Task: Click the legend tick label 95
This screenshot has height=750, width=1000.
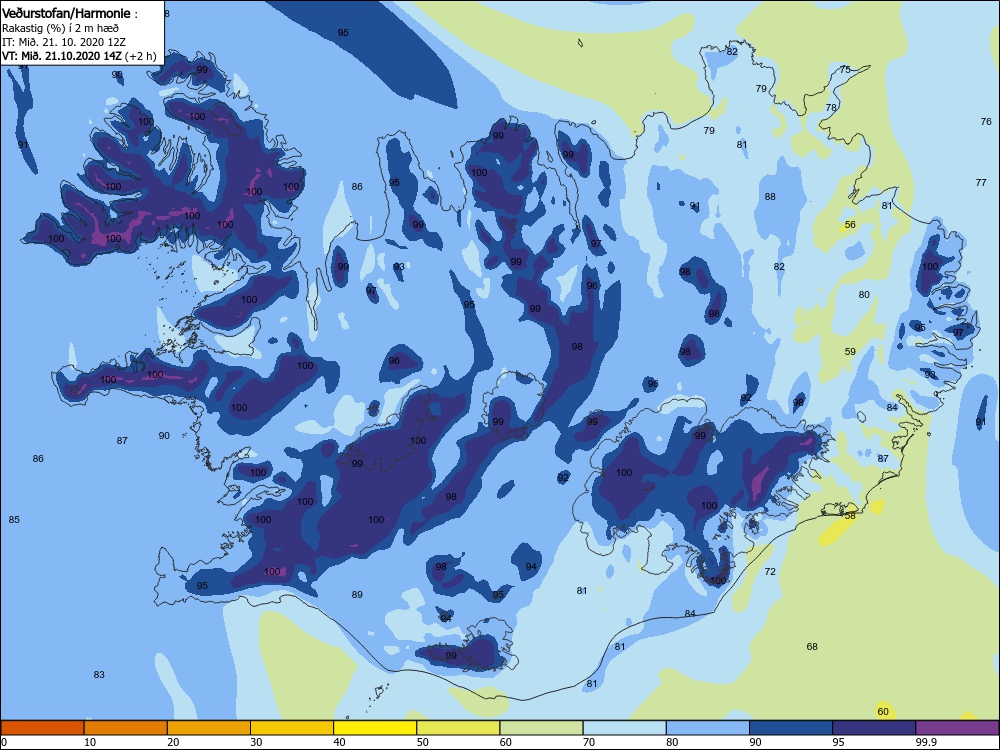Action: click(x=838, y=742)
